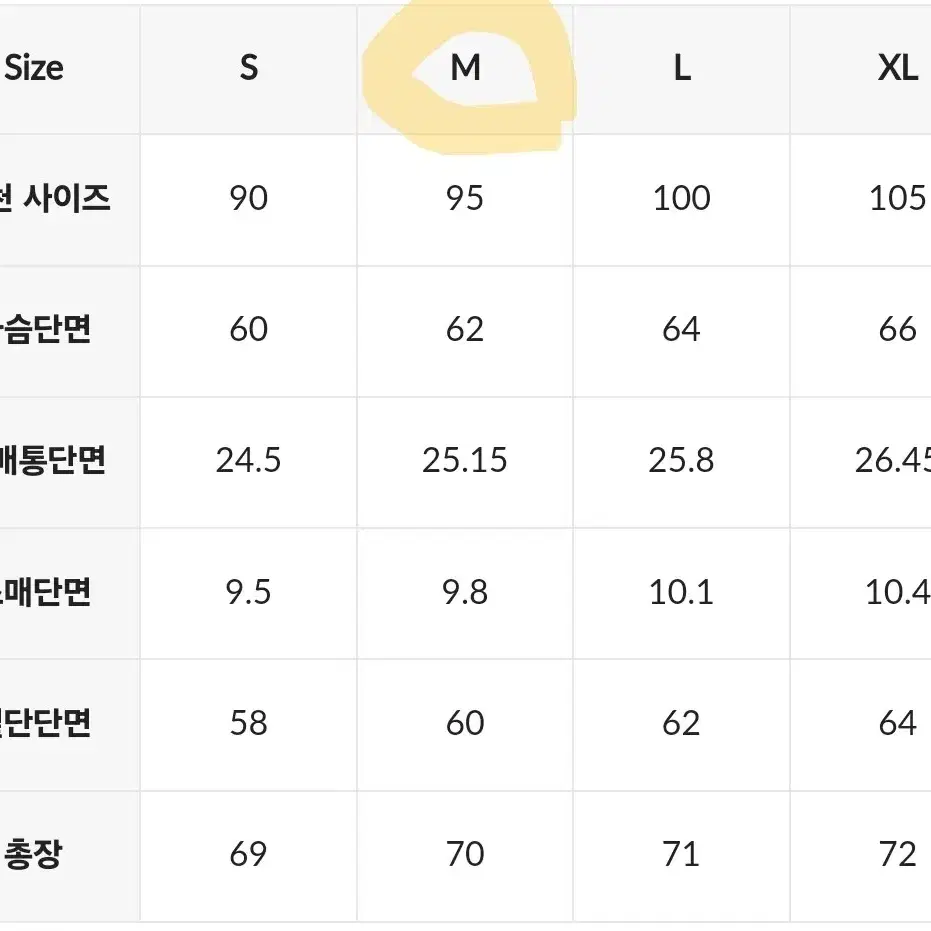
Task: Click the 9.8 sleeve value for M
Action: point(465,592)
